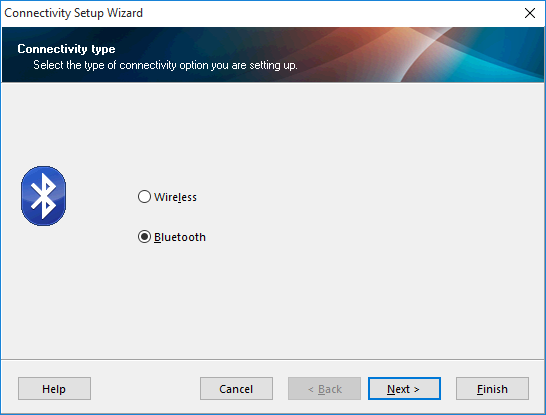Close the Connectivity Setup Wizard window
Screen dimensions: 546x415
(x=530, y=13)
